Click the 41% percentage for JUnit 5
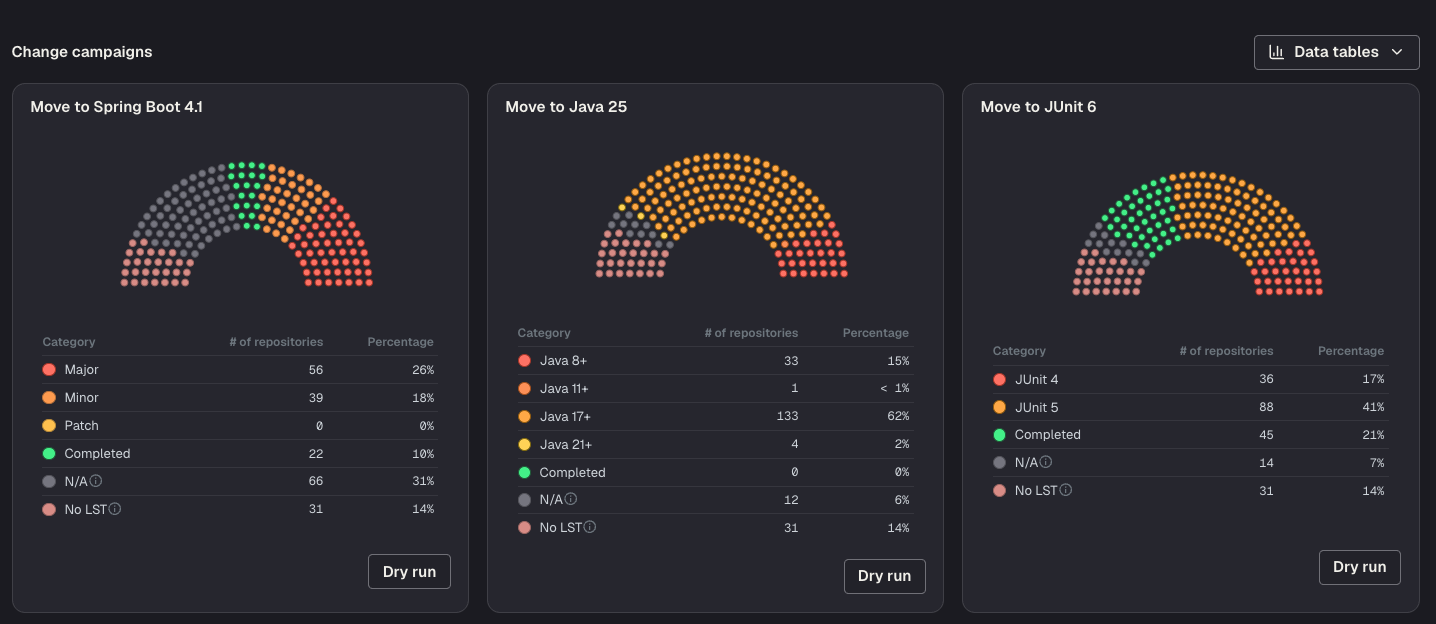Viewport: 1436px width, 624px height. [1373, 408]
